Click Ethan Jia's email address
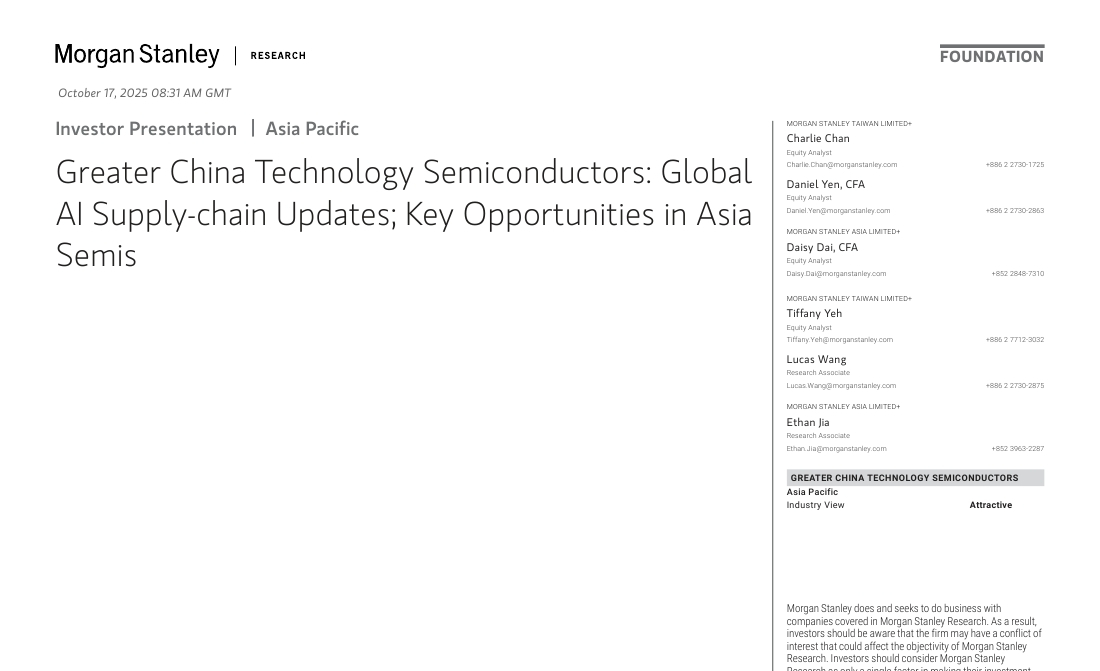This screenshot has width=1100, height=671. pos(836,449)
